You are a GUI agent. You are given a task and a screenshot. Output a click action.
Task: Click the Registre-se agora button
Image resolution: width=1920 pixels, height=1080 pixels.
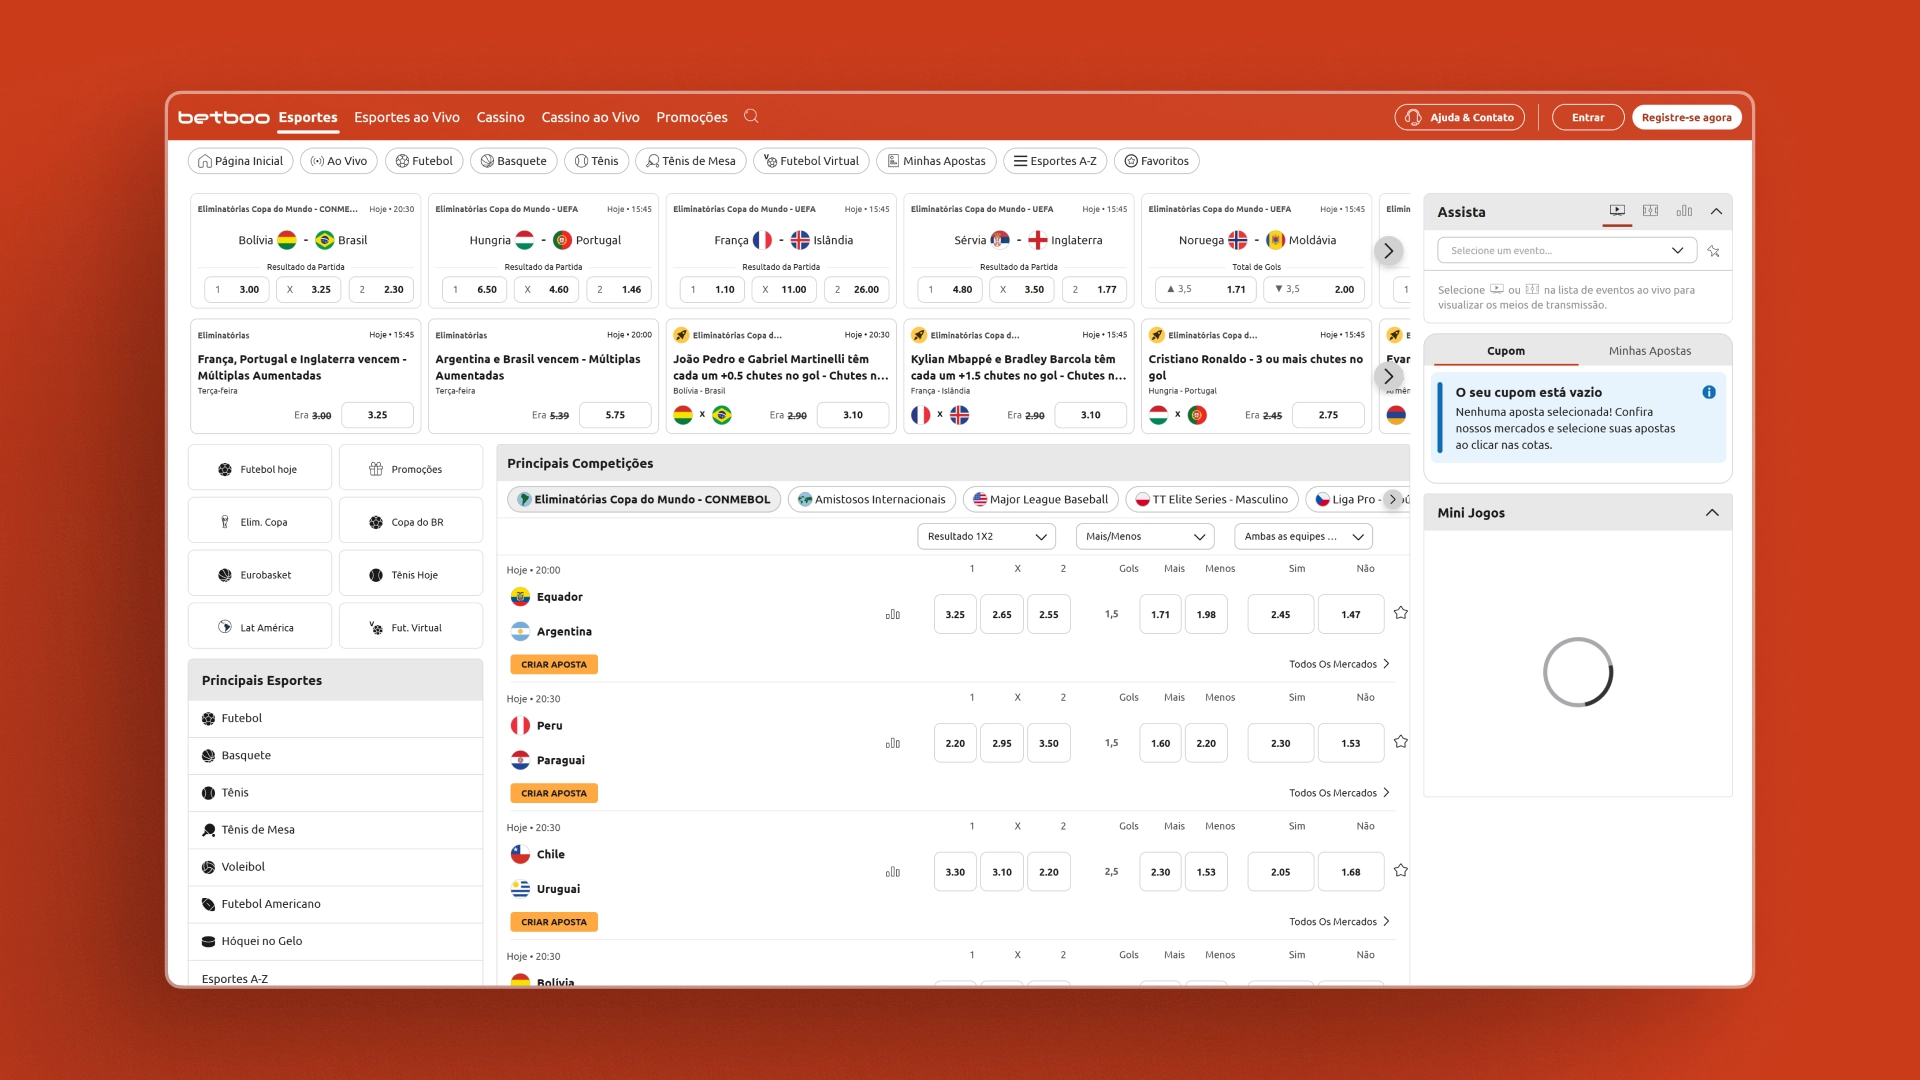coord(1686,117)
